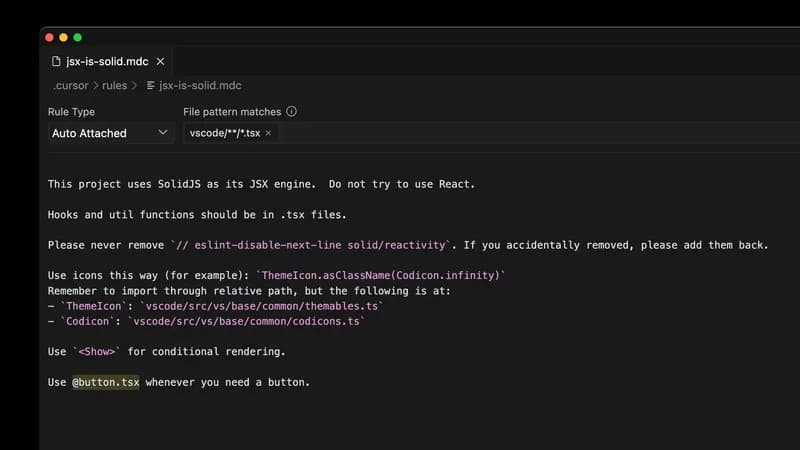Viewport: 800px width, 450px height.
Task: Click the eslint-disable-next-line solid/reactivity code text
Action: coord(311,245)
